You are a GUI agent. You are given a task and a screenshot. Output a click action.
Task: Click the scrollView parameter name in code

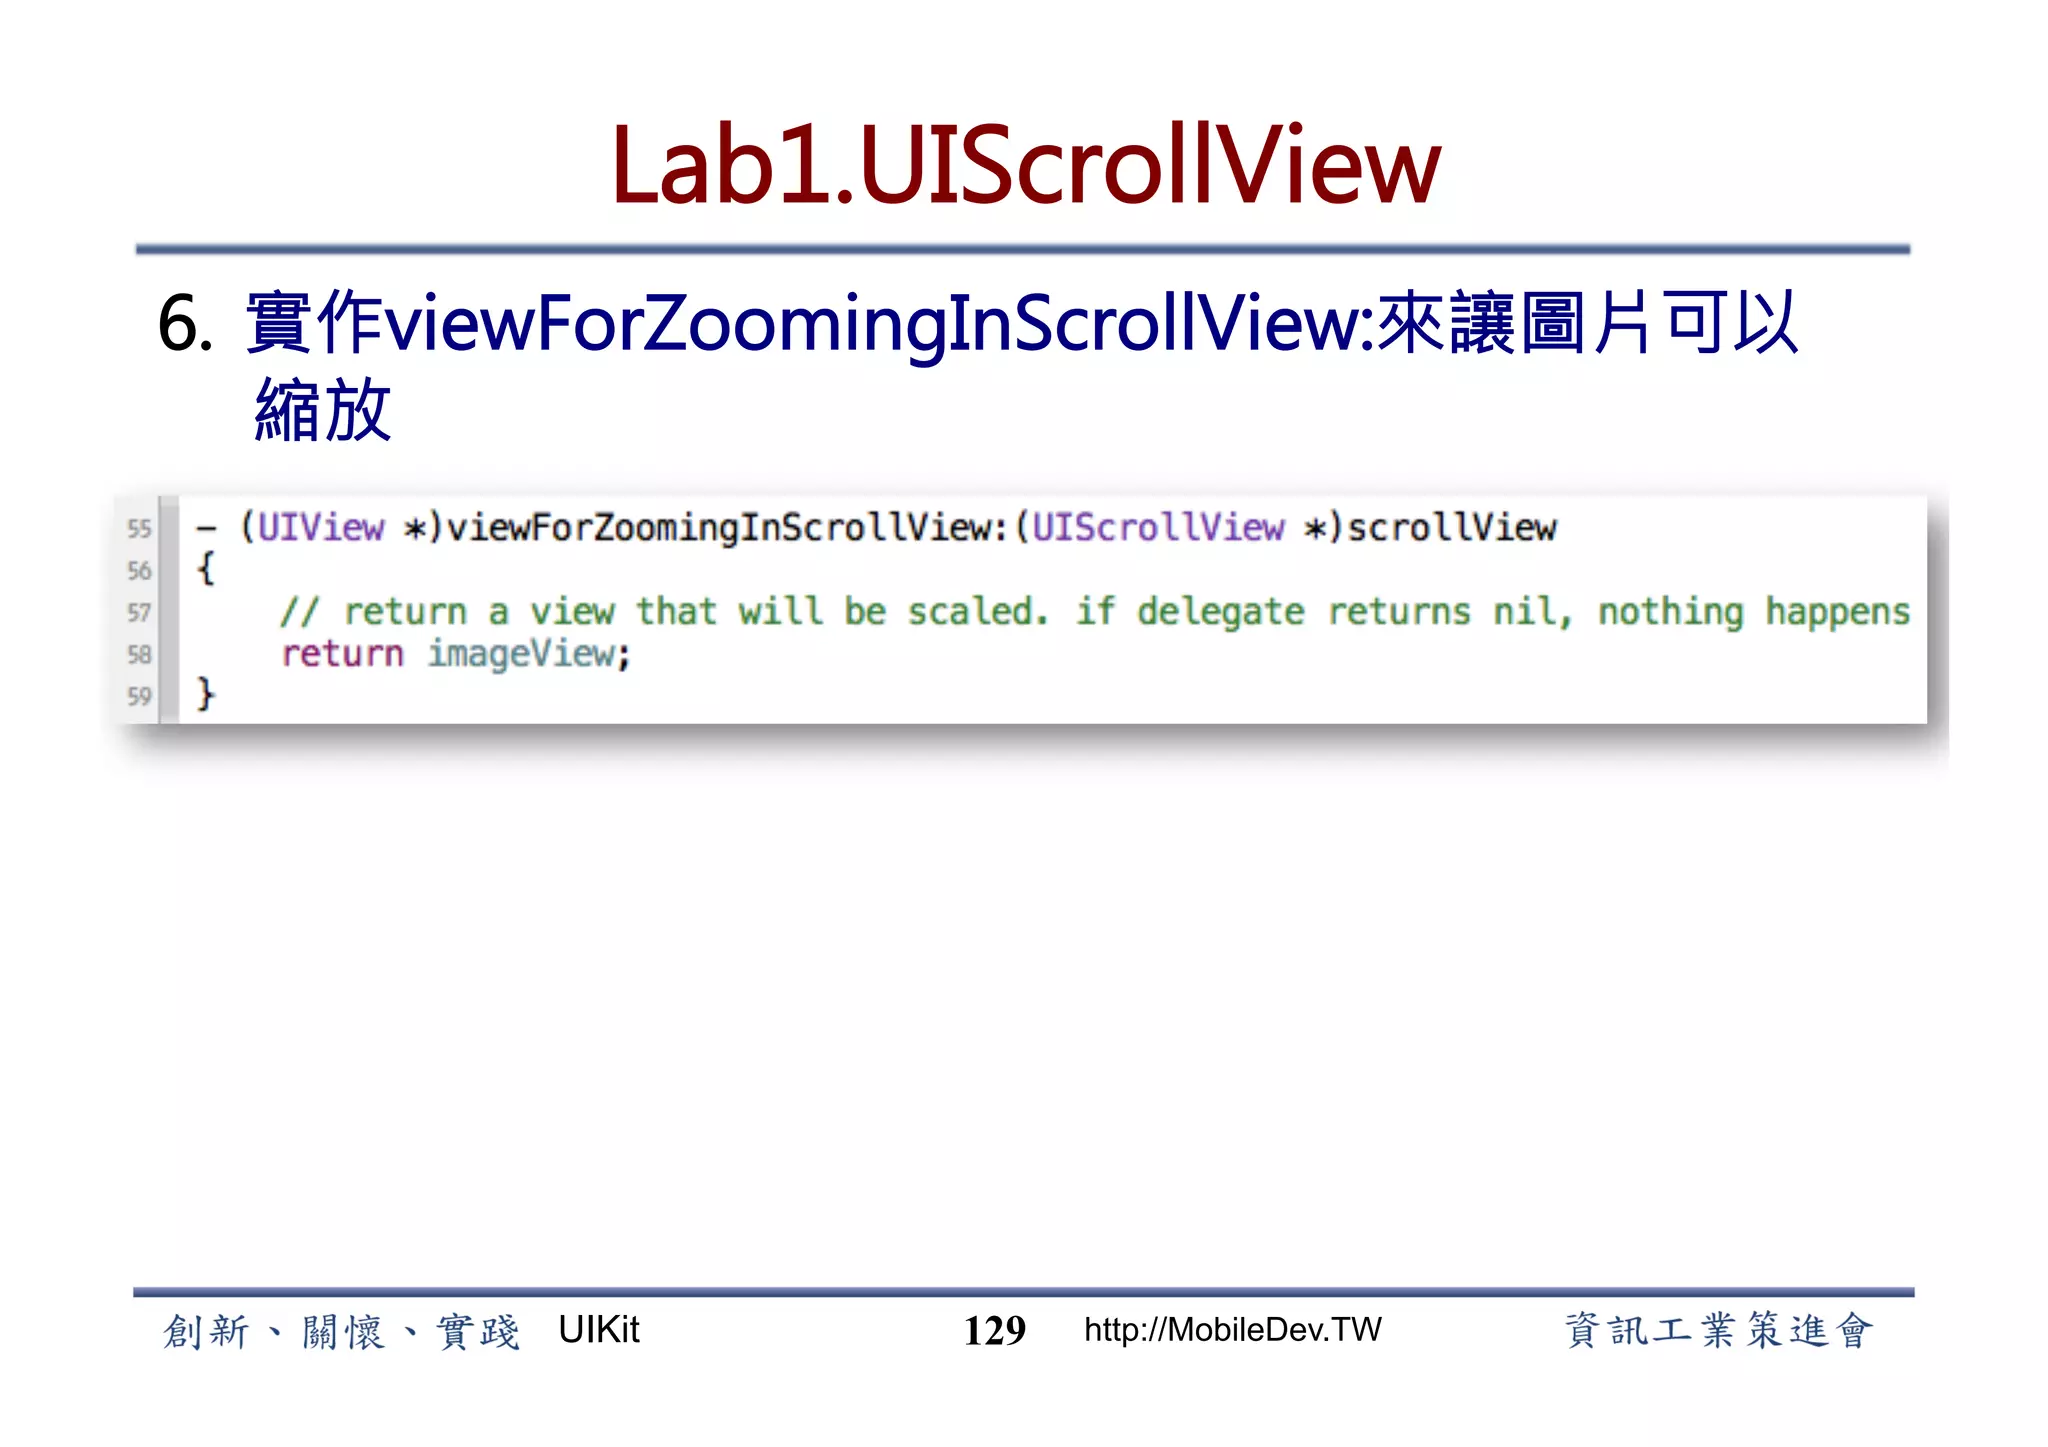click(x=1452, y=527)
